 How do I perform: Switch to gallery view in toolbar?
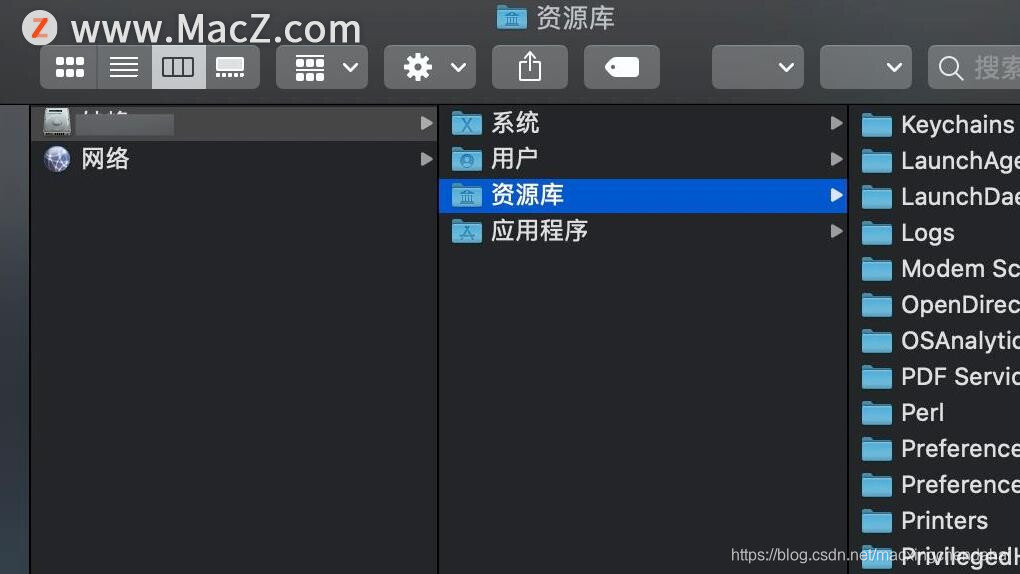click(232, 67)
